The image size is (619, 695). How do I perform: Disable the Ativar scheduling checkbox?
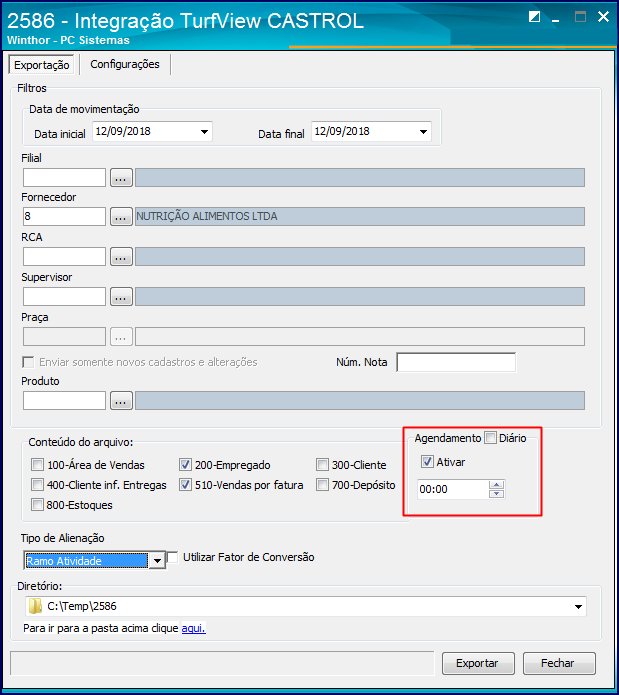[x=427, y=462]
